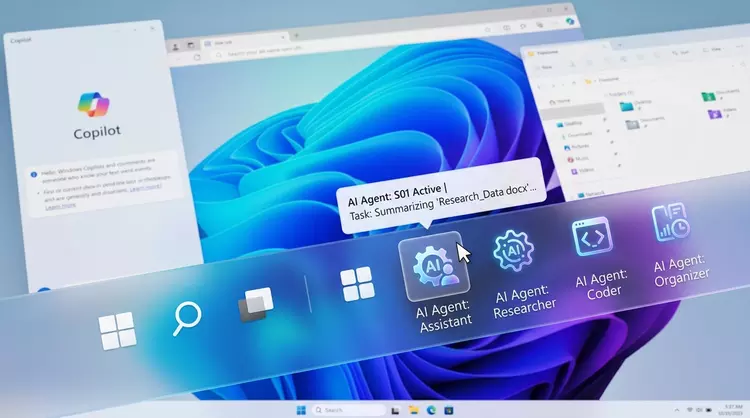Click Task View icon on bottom taskbar
Image resolution: width=750 pixels, height=418 pixels.
tap(396, 410)
